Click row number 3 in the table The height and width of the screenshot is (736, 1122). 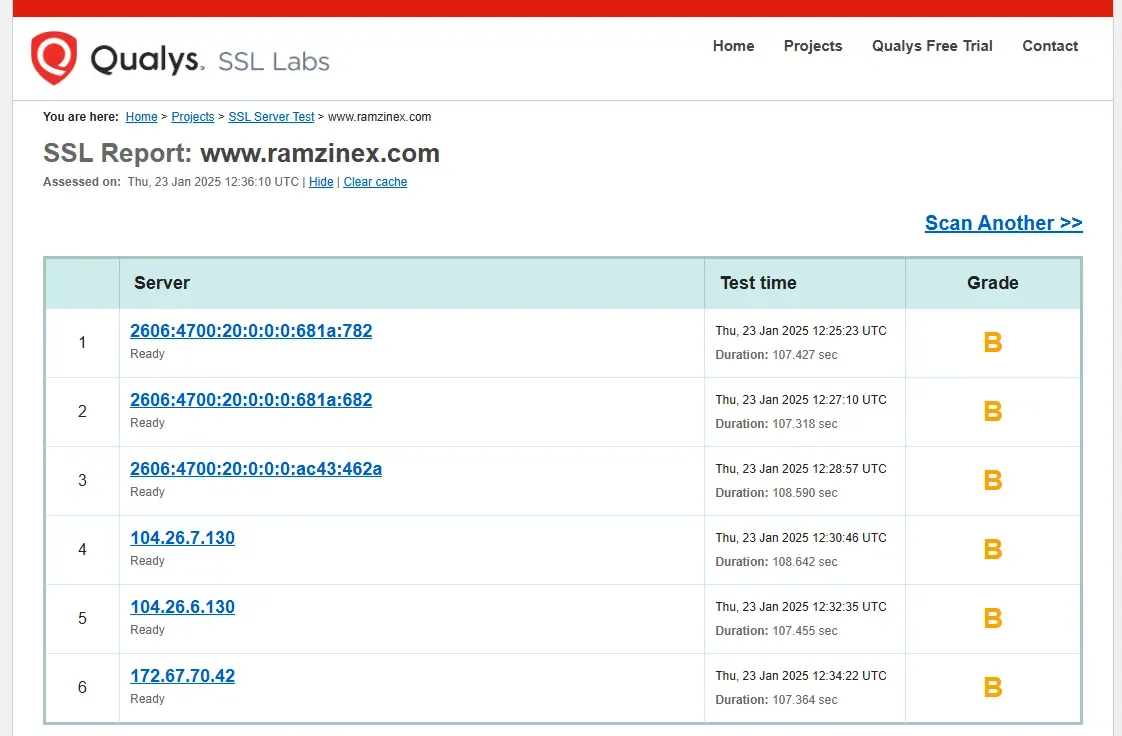tap(82, 480)
